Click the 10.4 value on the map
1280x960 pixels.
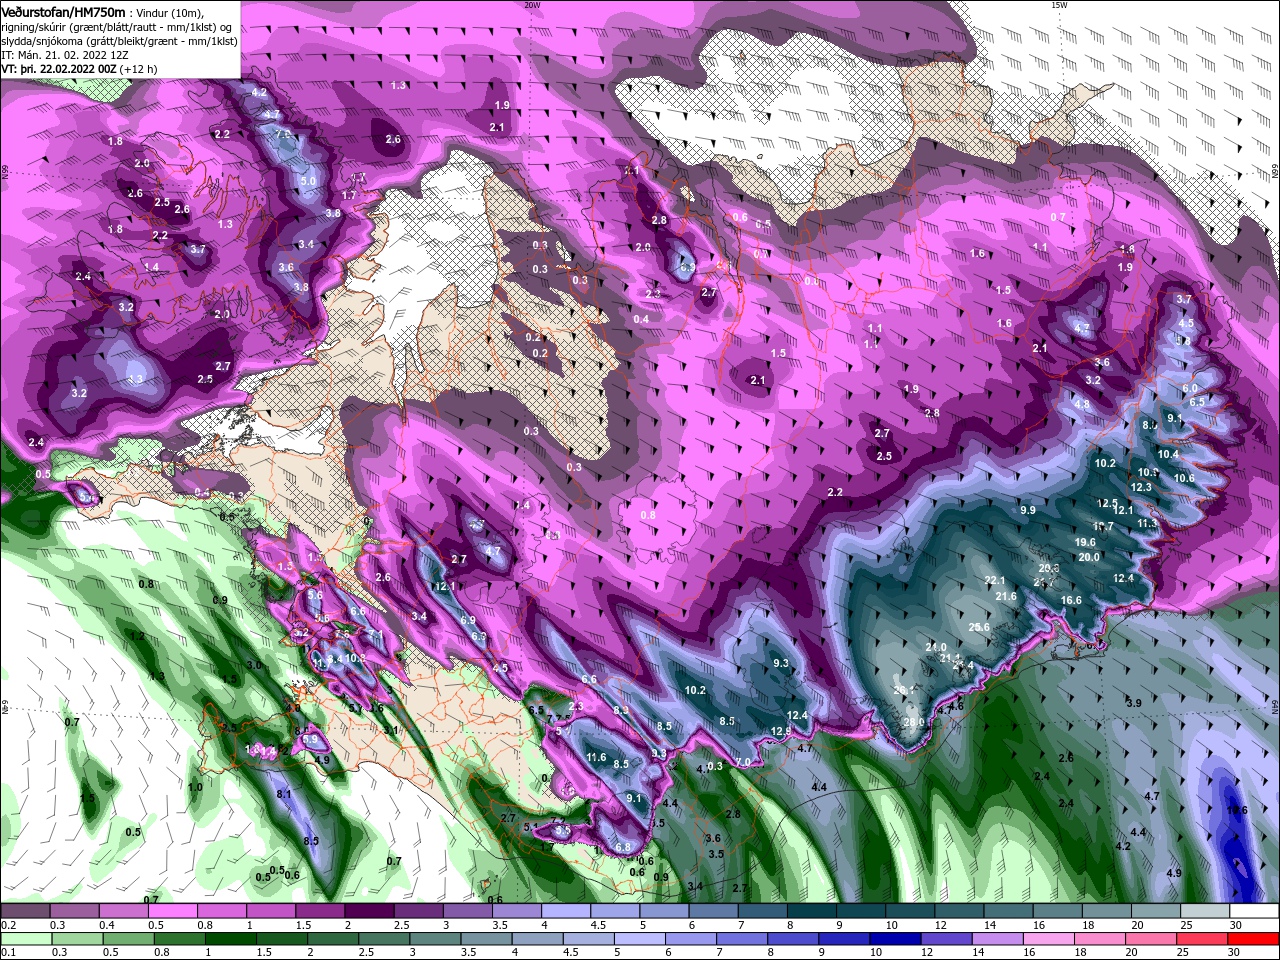coord(1168,454)
